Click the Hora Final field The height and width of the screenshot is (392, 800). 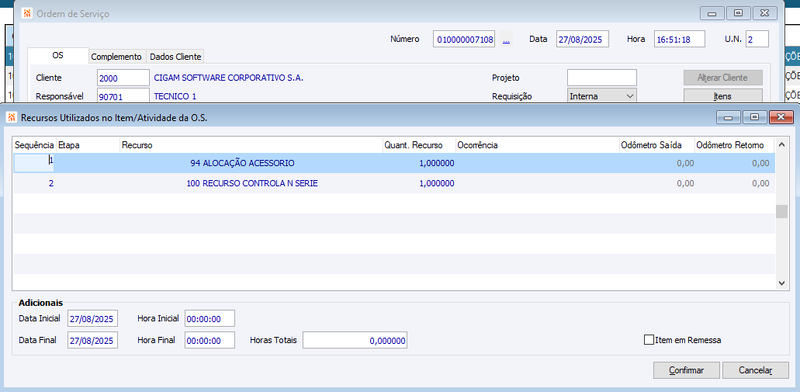[x=210, y=340]
